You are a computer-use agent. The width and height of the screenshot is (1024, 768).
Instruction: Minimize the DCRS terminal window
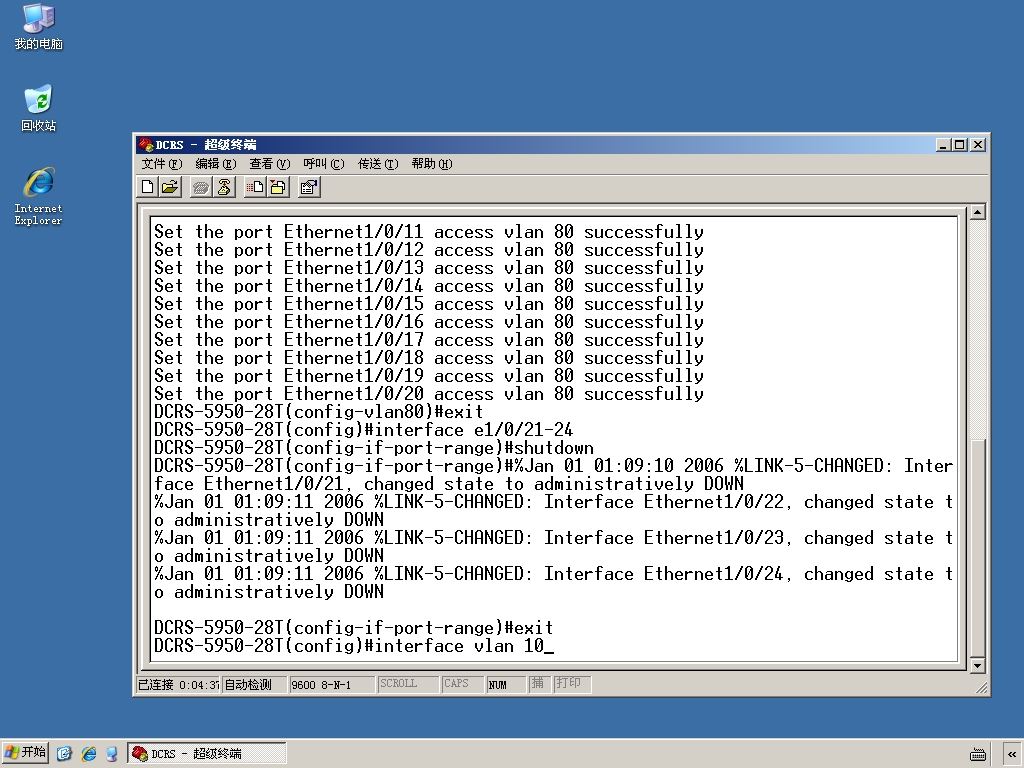click(943, 145)
